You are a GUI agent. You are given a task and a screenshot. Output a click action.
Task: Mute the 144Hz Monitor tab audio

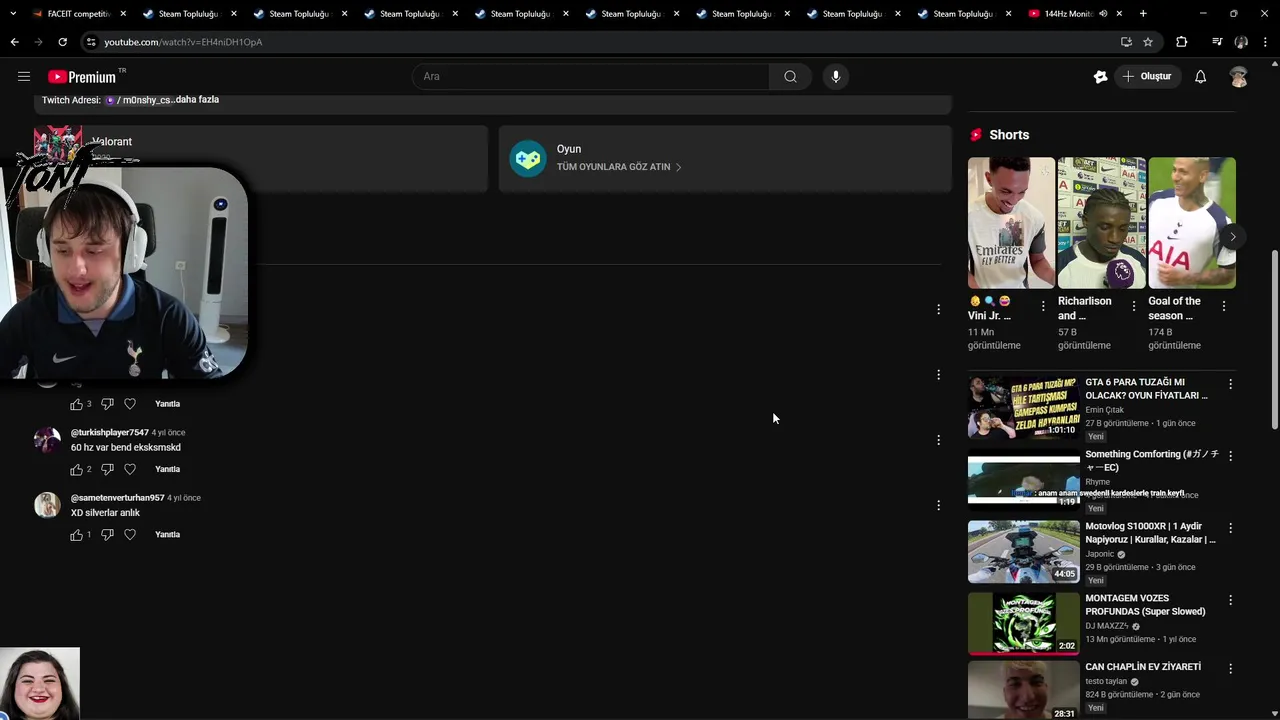click(x=1103, y=14)
